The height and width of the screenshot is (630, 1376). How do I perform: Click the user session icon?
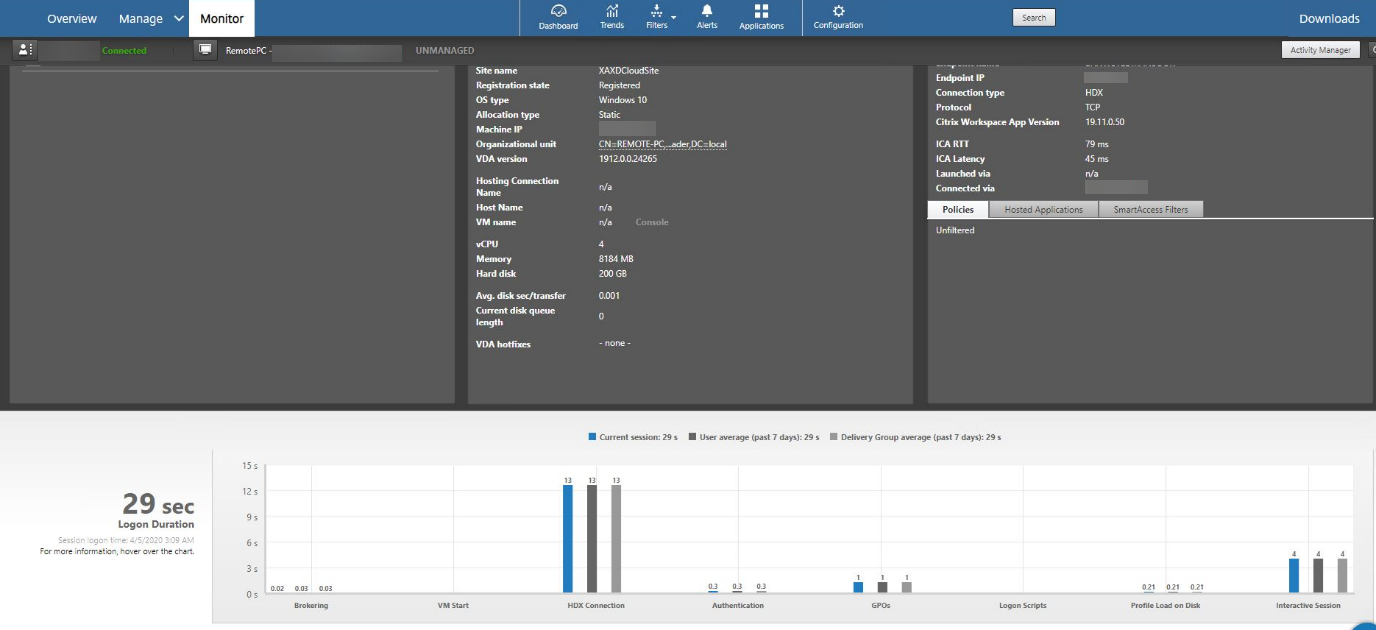point(26,50)
